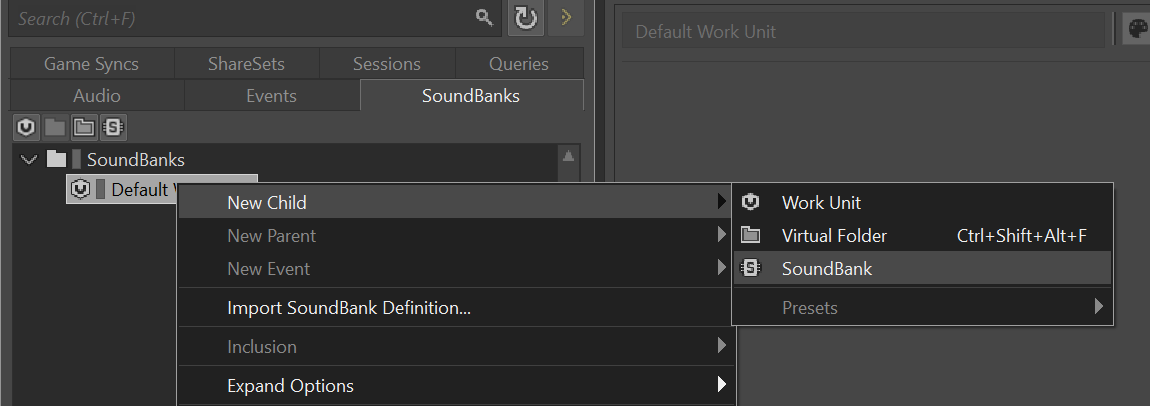Click the tree scrollbar up arrow
This screenshot has height=406, width=1150.
[569, 156]
